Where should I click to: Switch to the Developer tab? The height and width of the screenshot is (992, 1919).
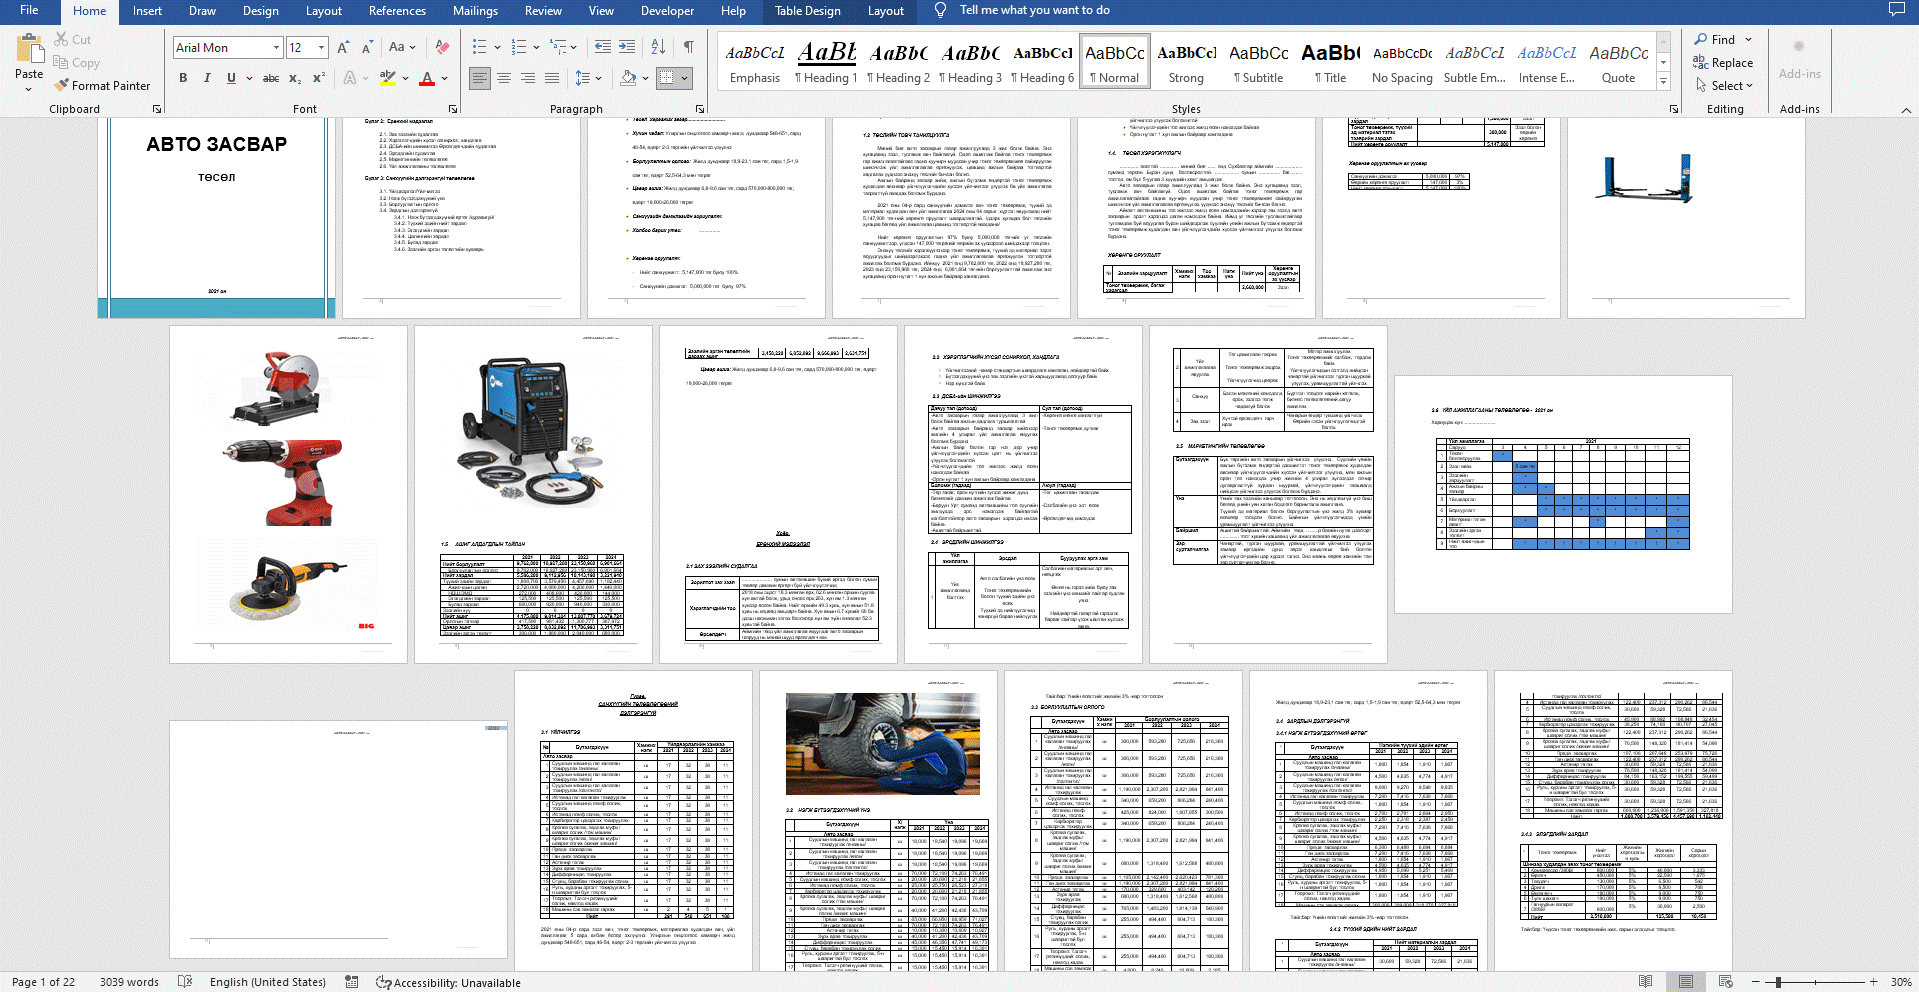667,11
